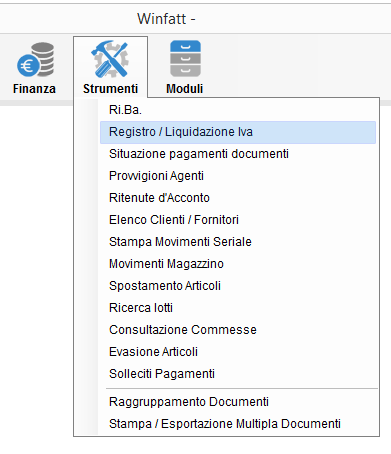Open the Finanza coins icon
391x454 pixels.
pyautogui.click(x=36, y=59)
